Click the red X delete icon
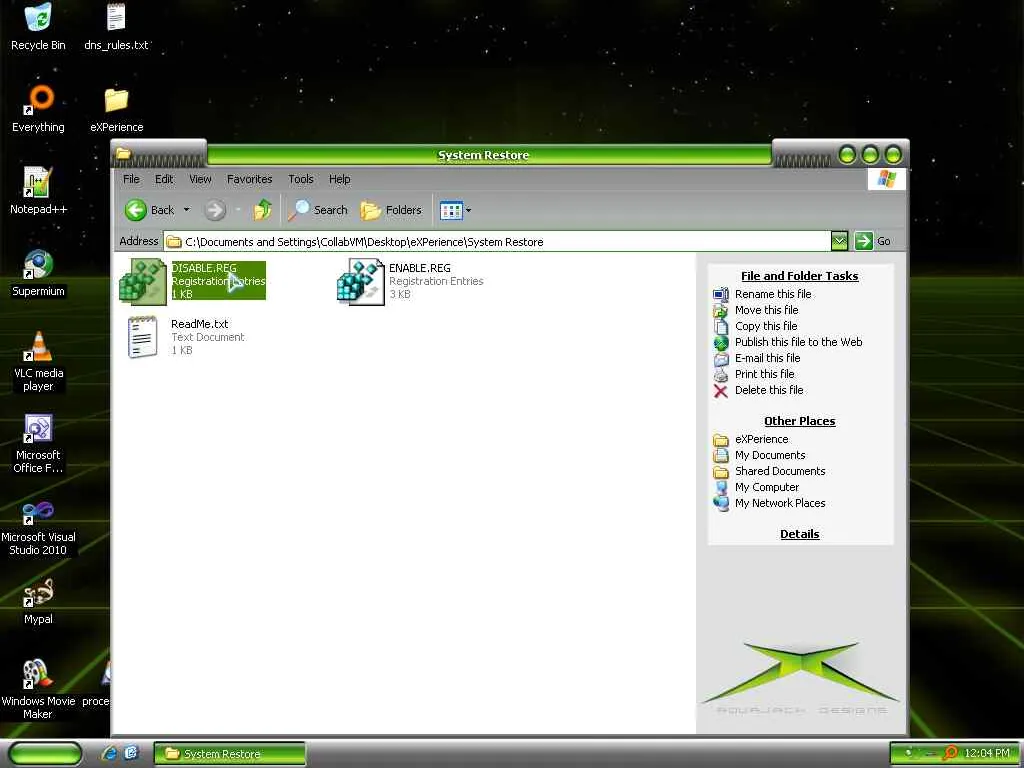 (721, 391)
